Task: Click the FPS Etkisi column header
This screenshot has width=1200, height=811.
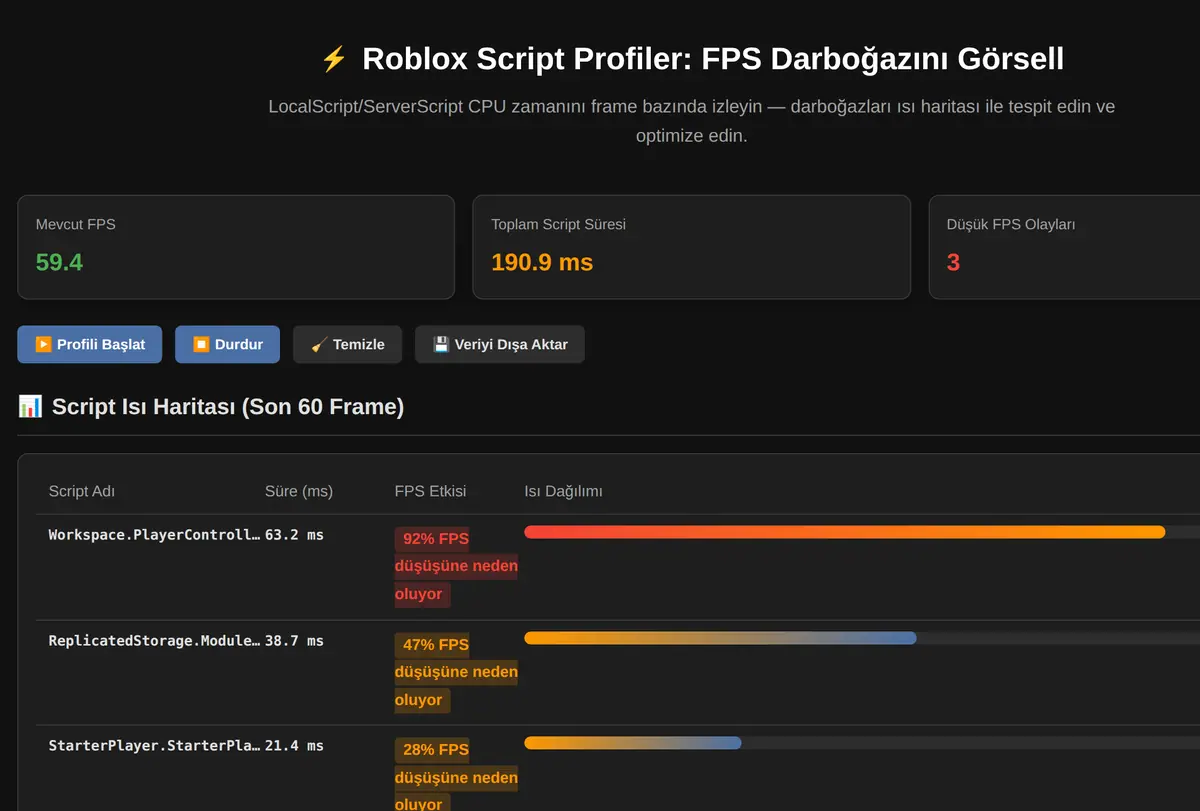Action: 430,491
